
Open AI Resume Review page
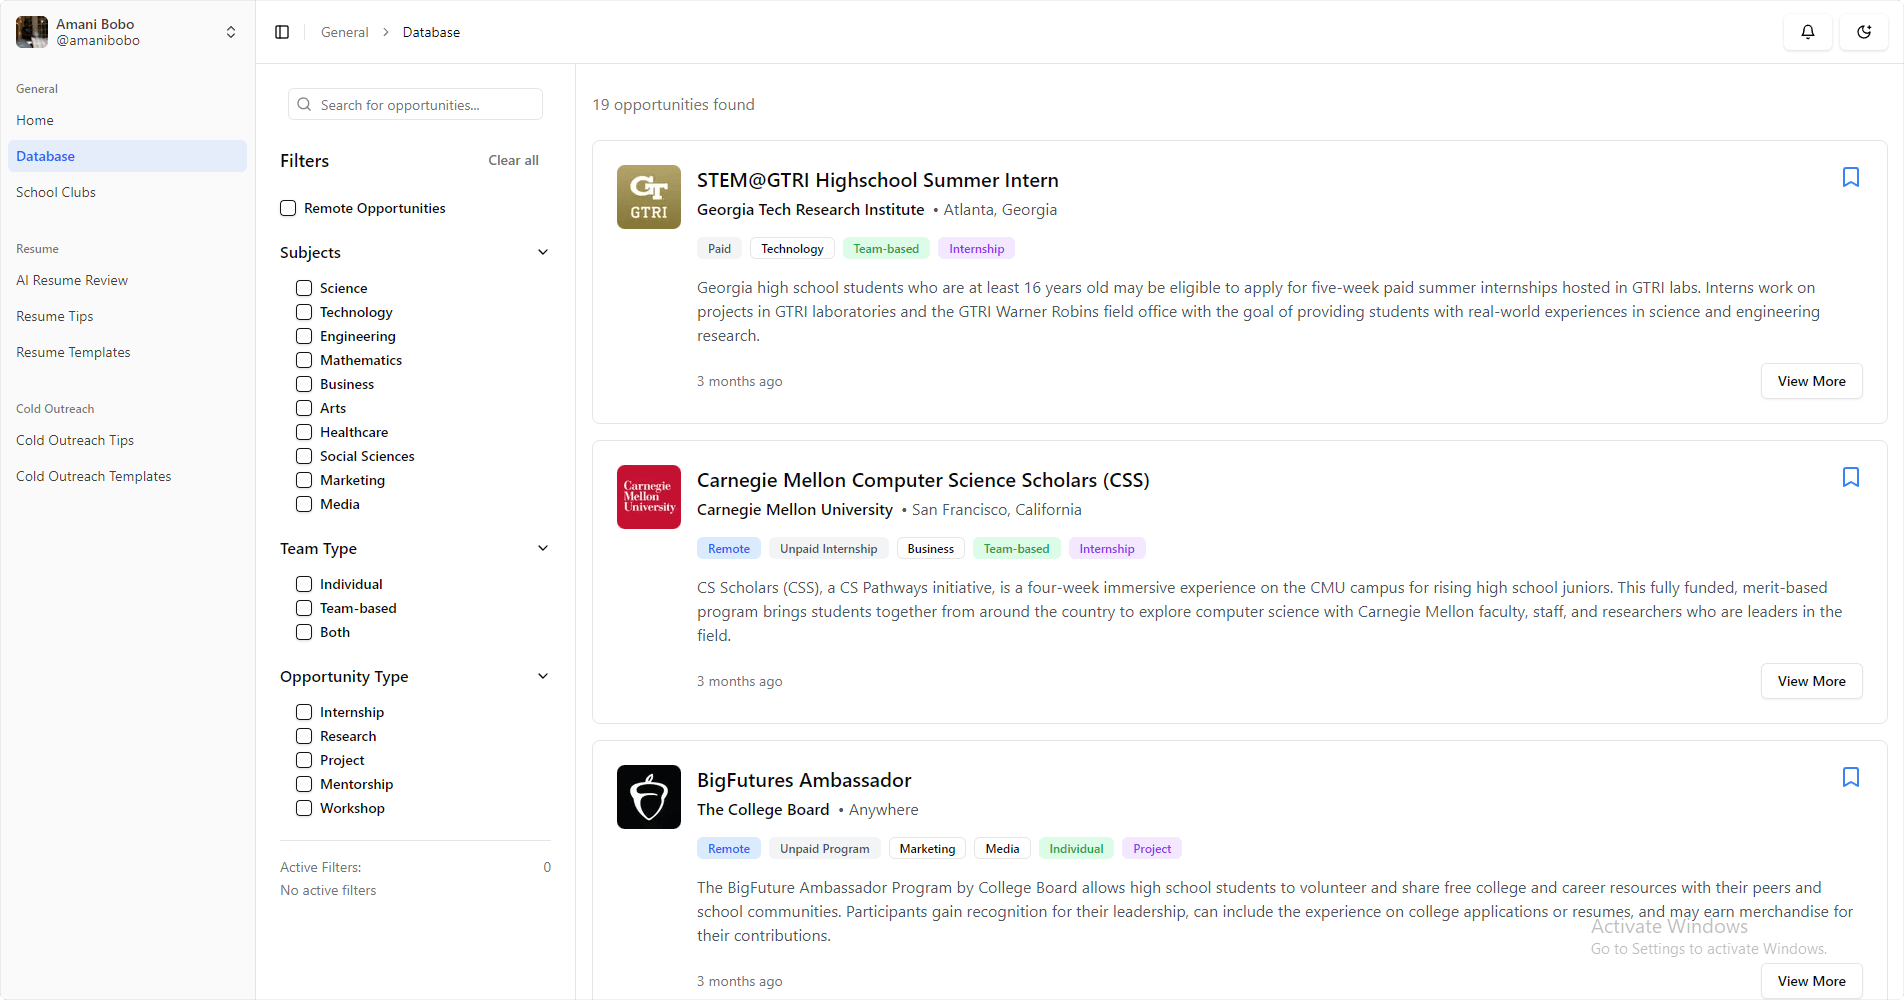click(72, 280)
